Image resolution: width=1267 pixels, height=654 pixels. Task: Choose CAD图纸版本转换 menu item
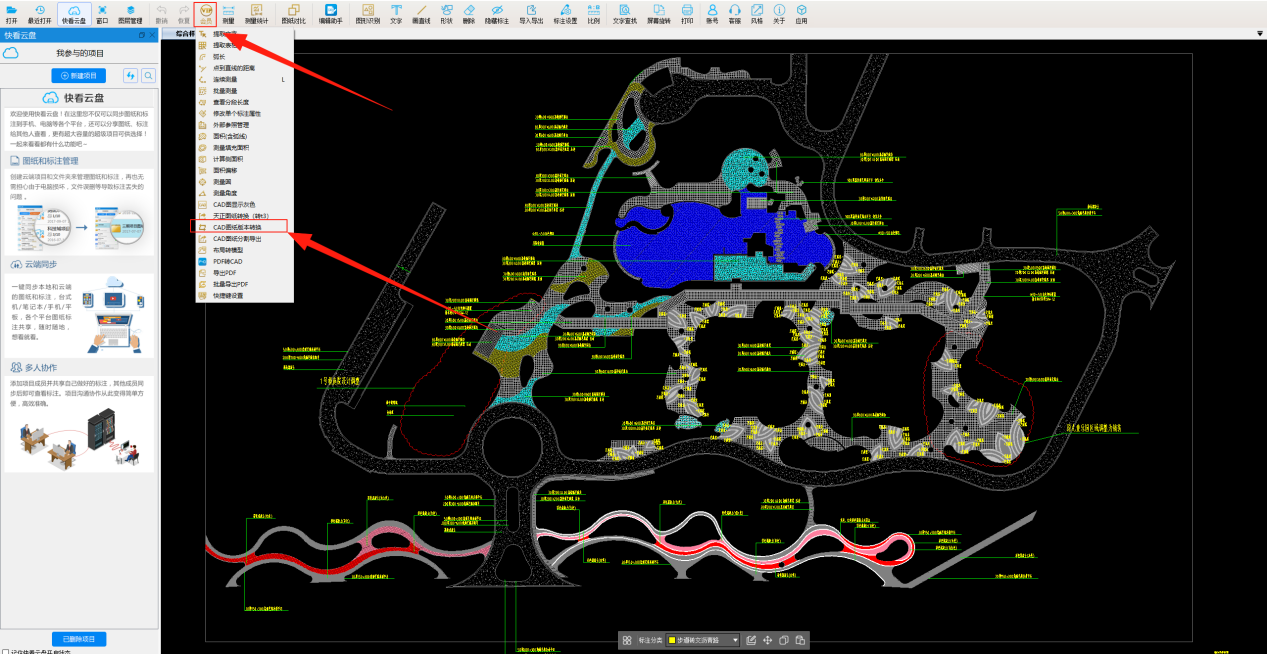(x=244, y=227)
